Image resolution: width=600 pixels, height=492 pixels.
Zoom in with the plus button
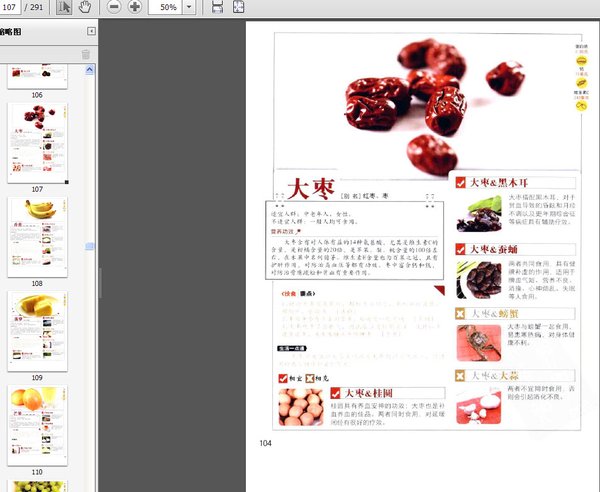point(134,7)
